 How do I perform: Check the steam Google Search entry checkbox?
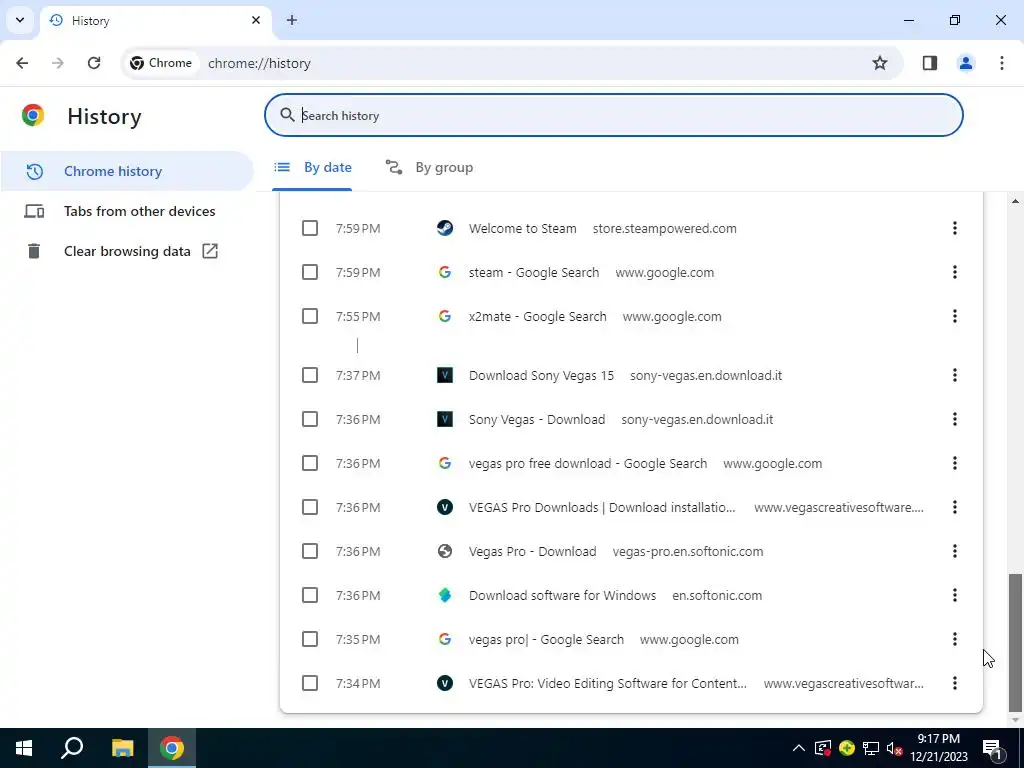click(x=310, y=272)
